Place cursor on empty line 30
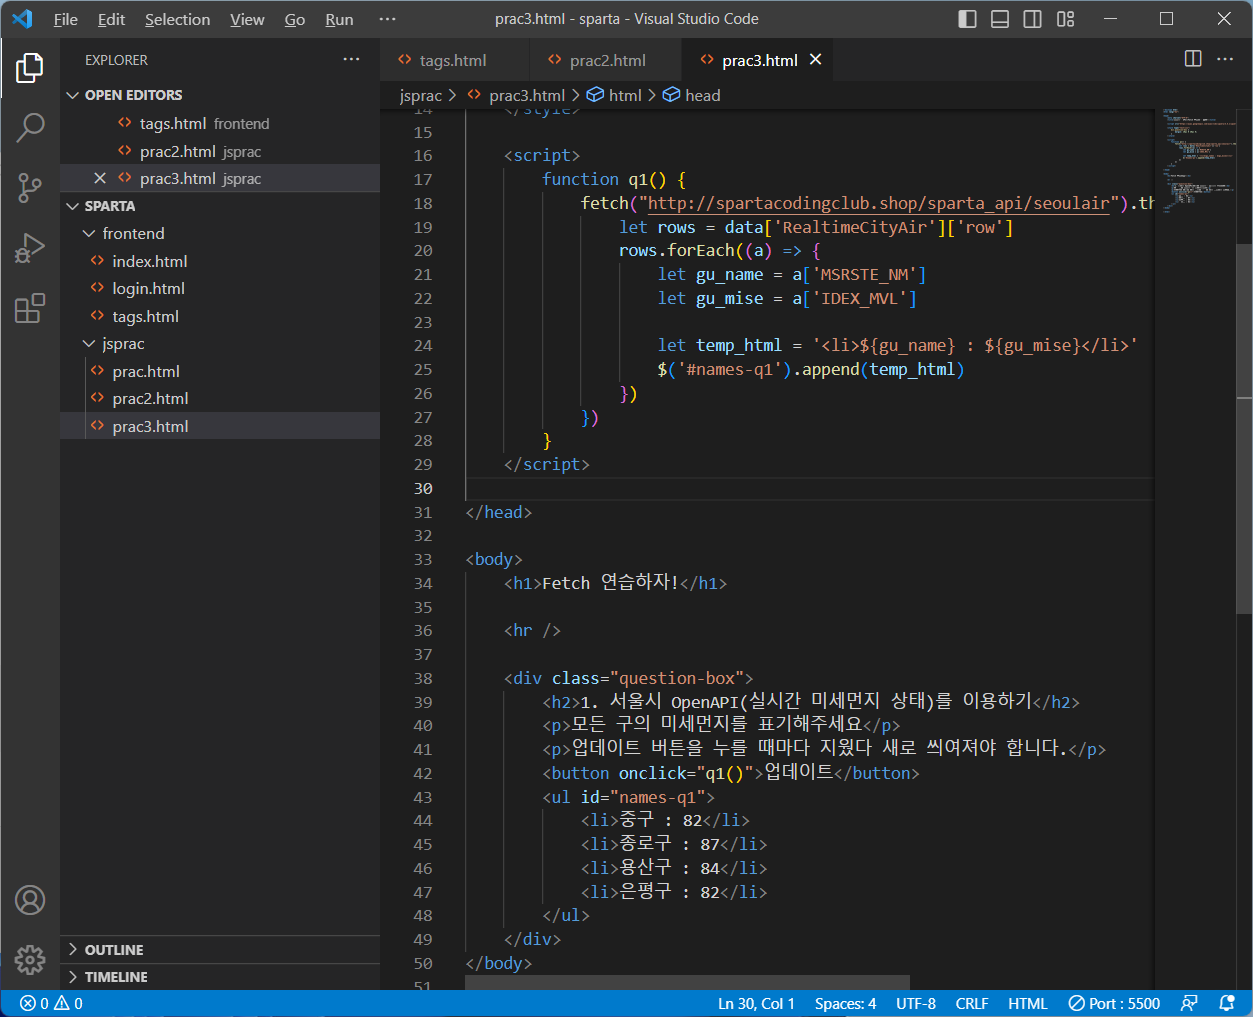This screenshot has height=1017, width=1253. 810,488
